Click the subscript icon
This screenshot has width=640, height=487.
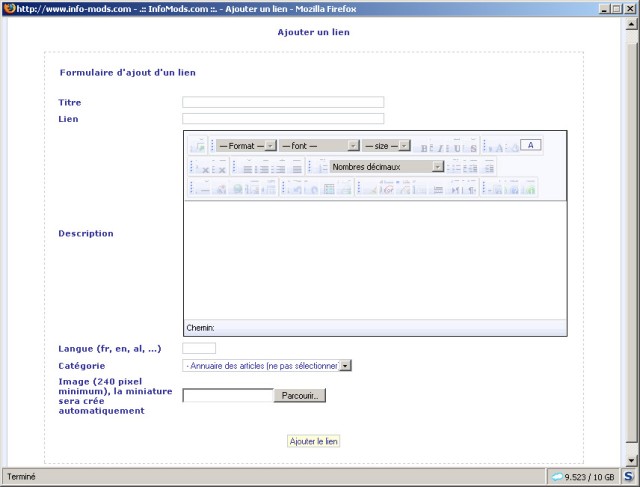[206, 169]
